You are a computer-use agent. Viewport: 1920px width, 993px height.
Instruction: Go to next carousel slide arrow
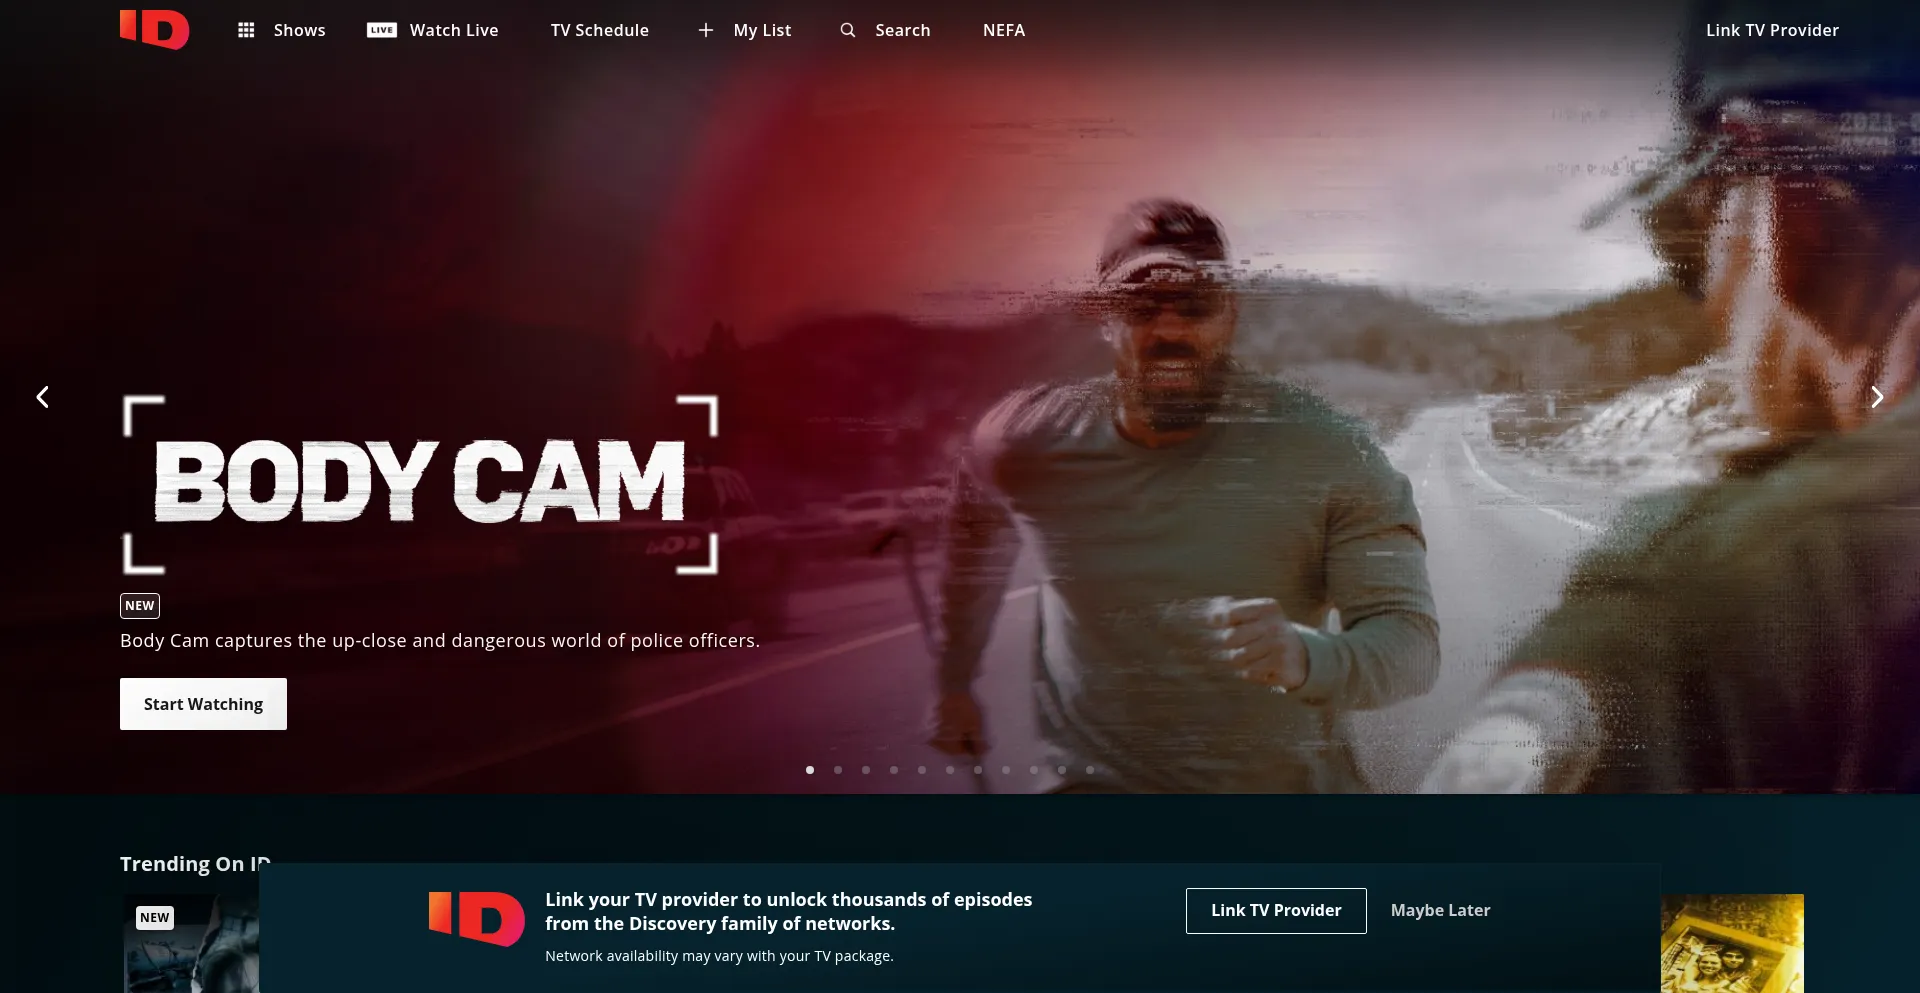click(x=1877, y=397)
